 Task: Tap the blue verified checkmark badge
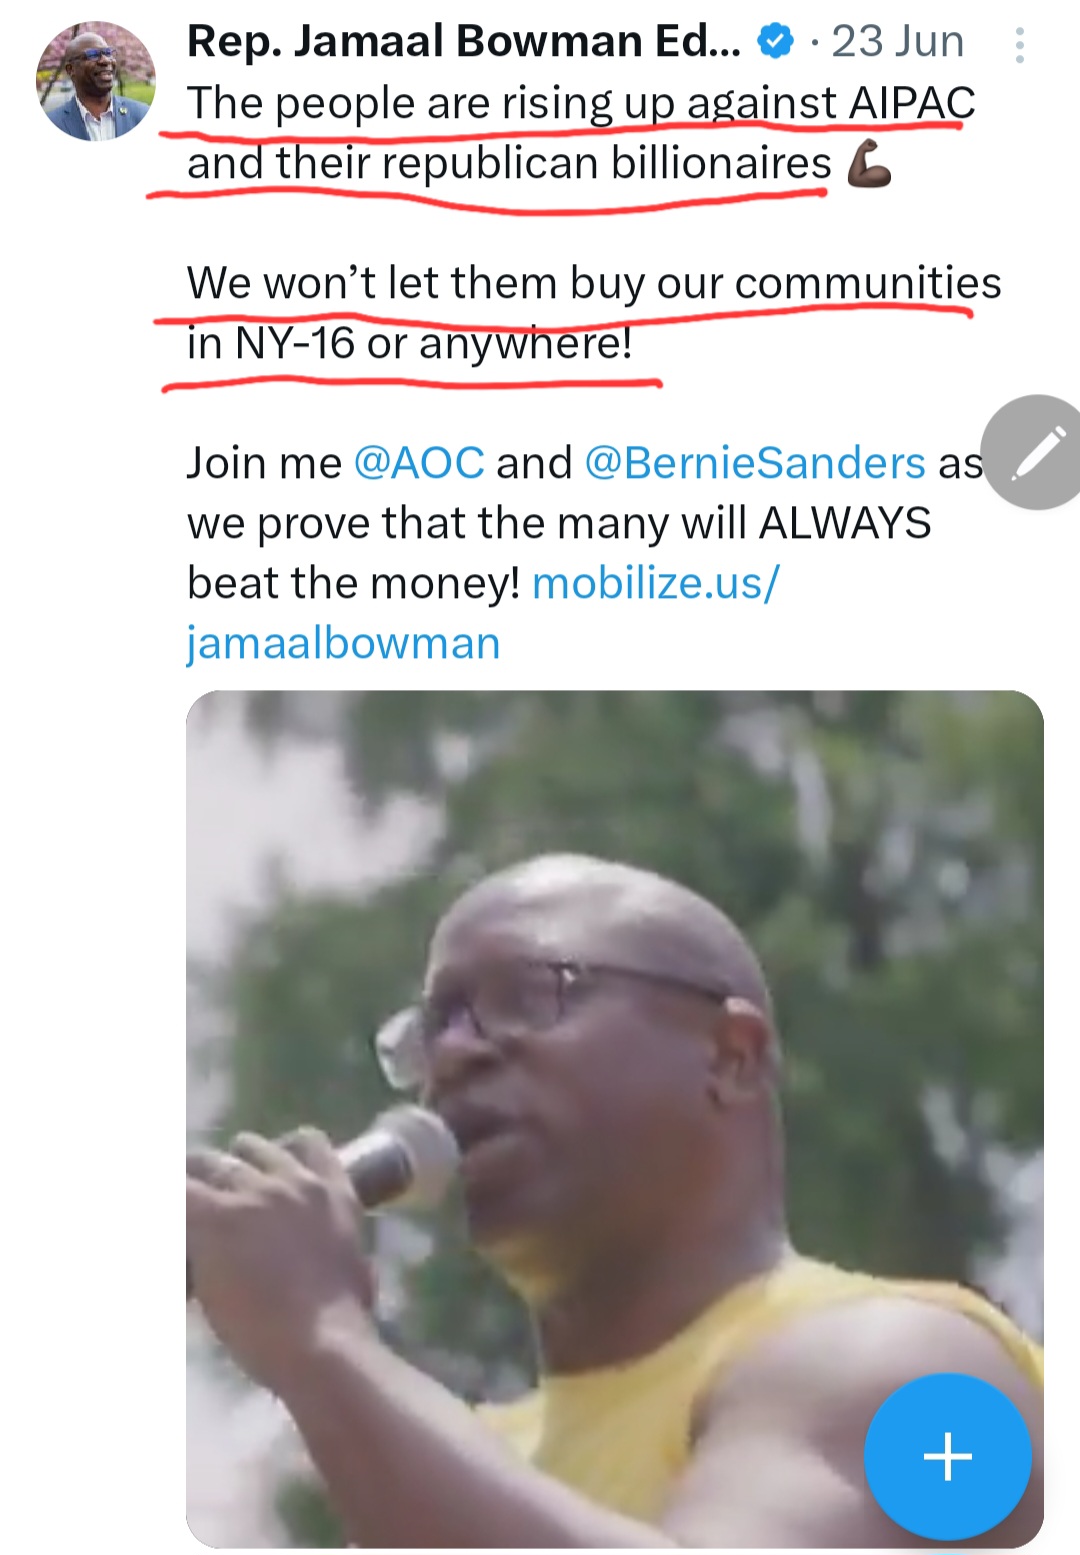click(775, 42)
